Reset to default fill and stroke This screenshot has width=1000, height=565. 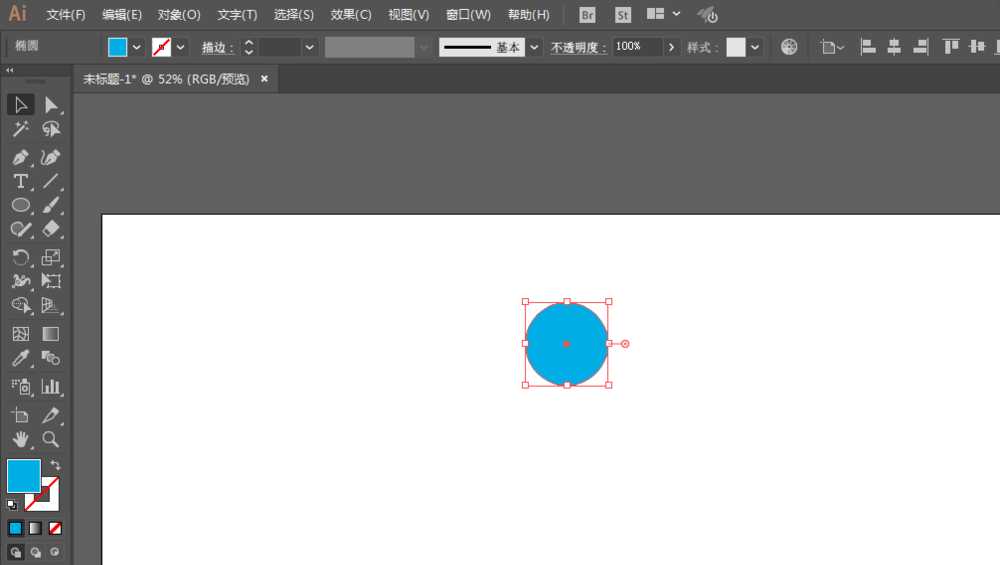[x=12, y=505]
